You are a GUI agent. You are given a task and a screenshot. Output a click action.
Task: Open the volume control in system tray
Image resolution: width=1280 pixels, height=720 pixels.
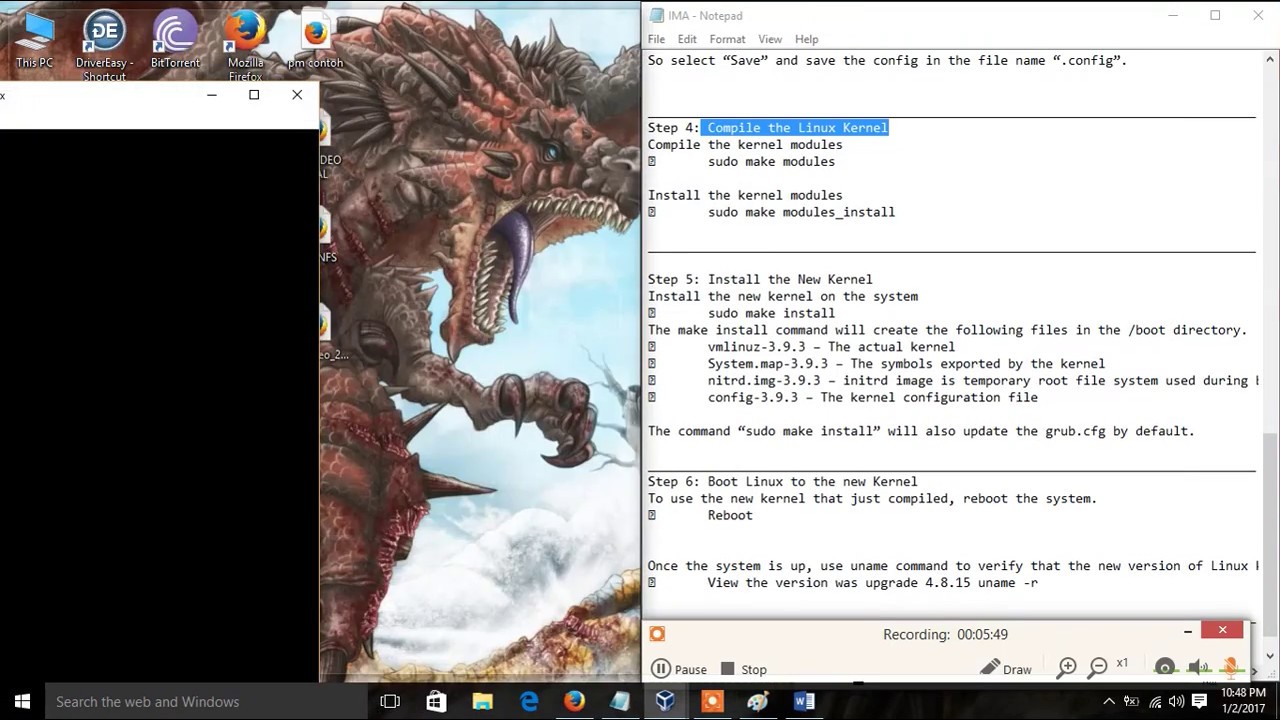(x=1176, y=701)
